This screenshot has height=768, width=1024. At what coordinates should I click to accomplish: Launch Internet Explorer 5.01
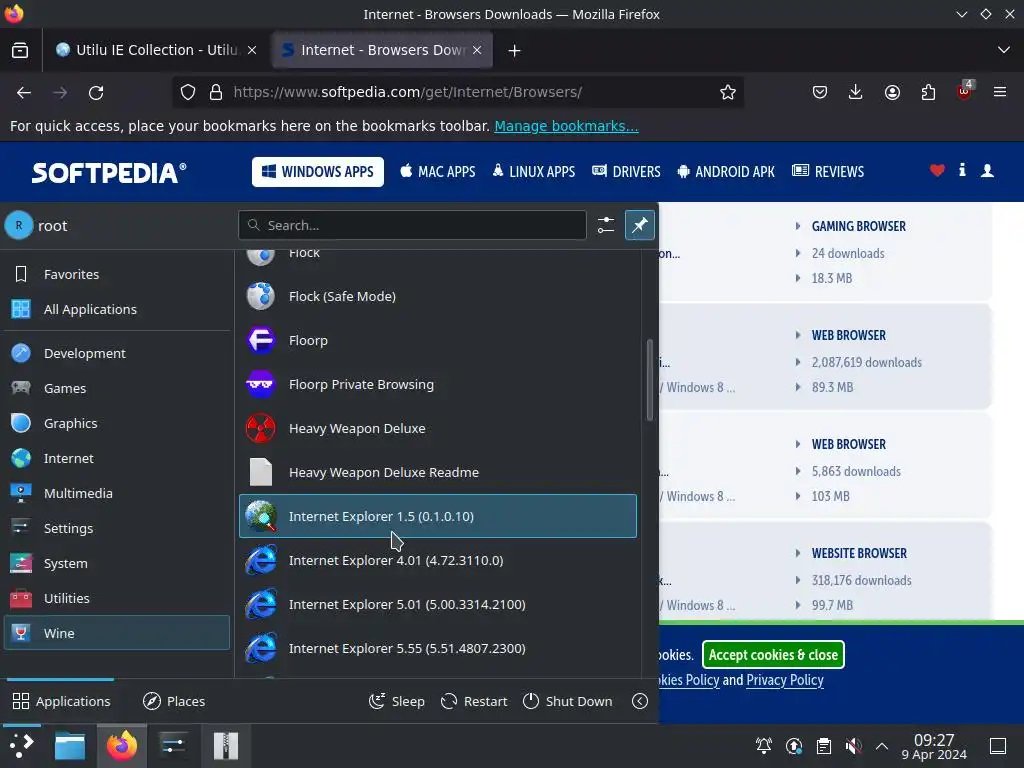pyautogui.click(x=438, y=604)
